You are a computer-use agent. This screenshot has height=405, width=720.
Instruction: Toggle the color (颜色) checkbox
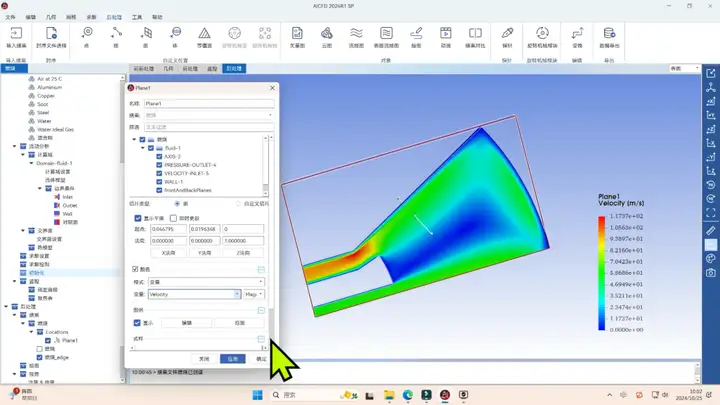135,269
